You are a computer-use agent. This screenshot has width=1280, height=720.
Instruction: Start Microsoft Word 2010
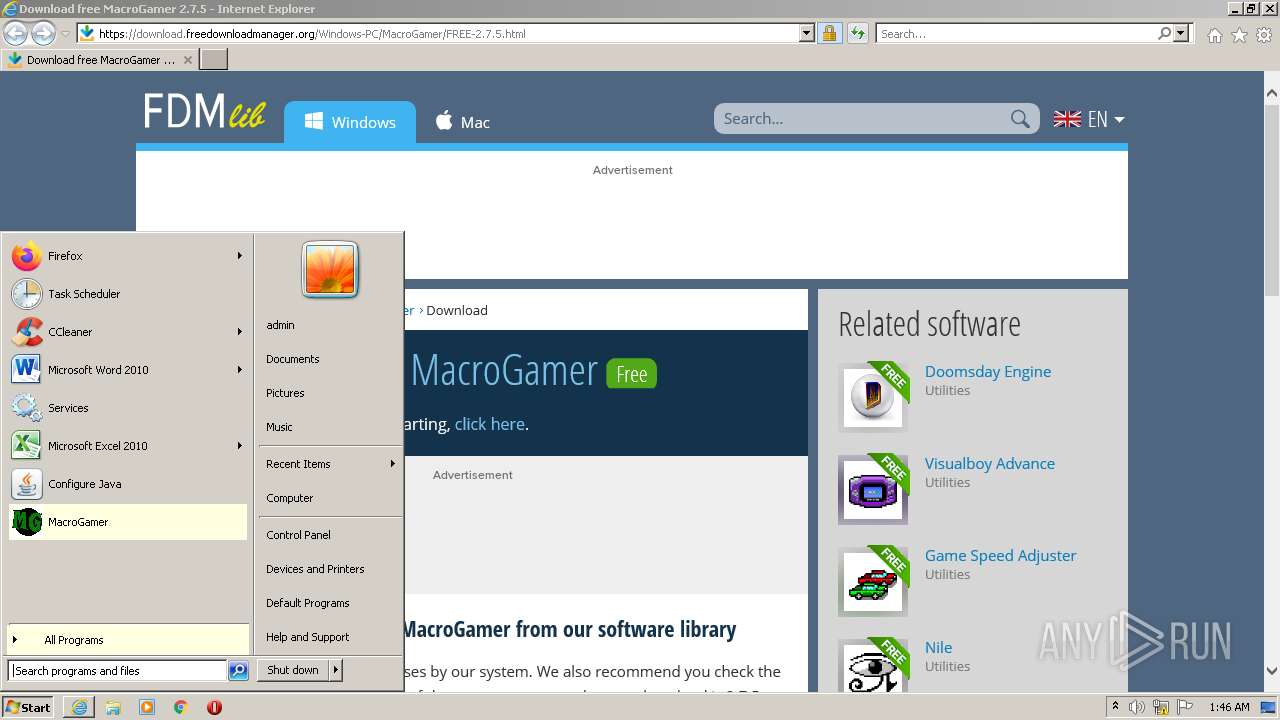tap(127, 370)
